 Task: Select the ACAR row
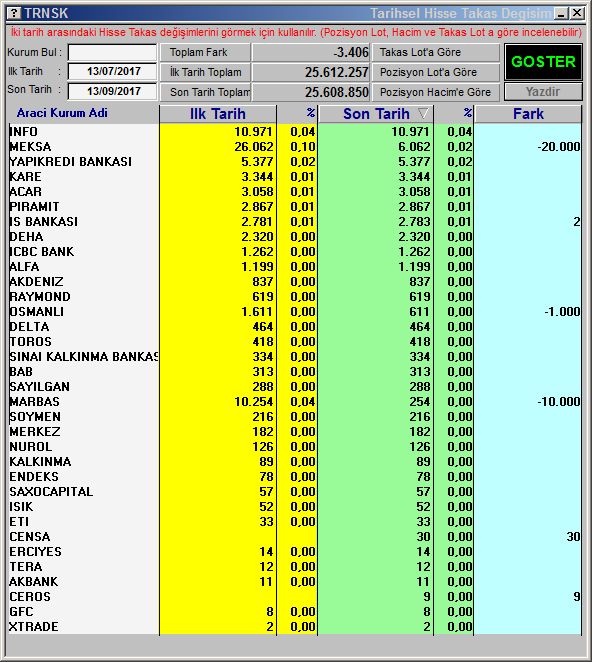tap(295, 192)
